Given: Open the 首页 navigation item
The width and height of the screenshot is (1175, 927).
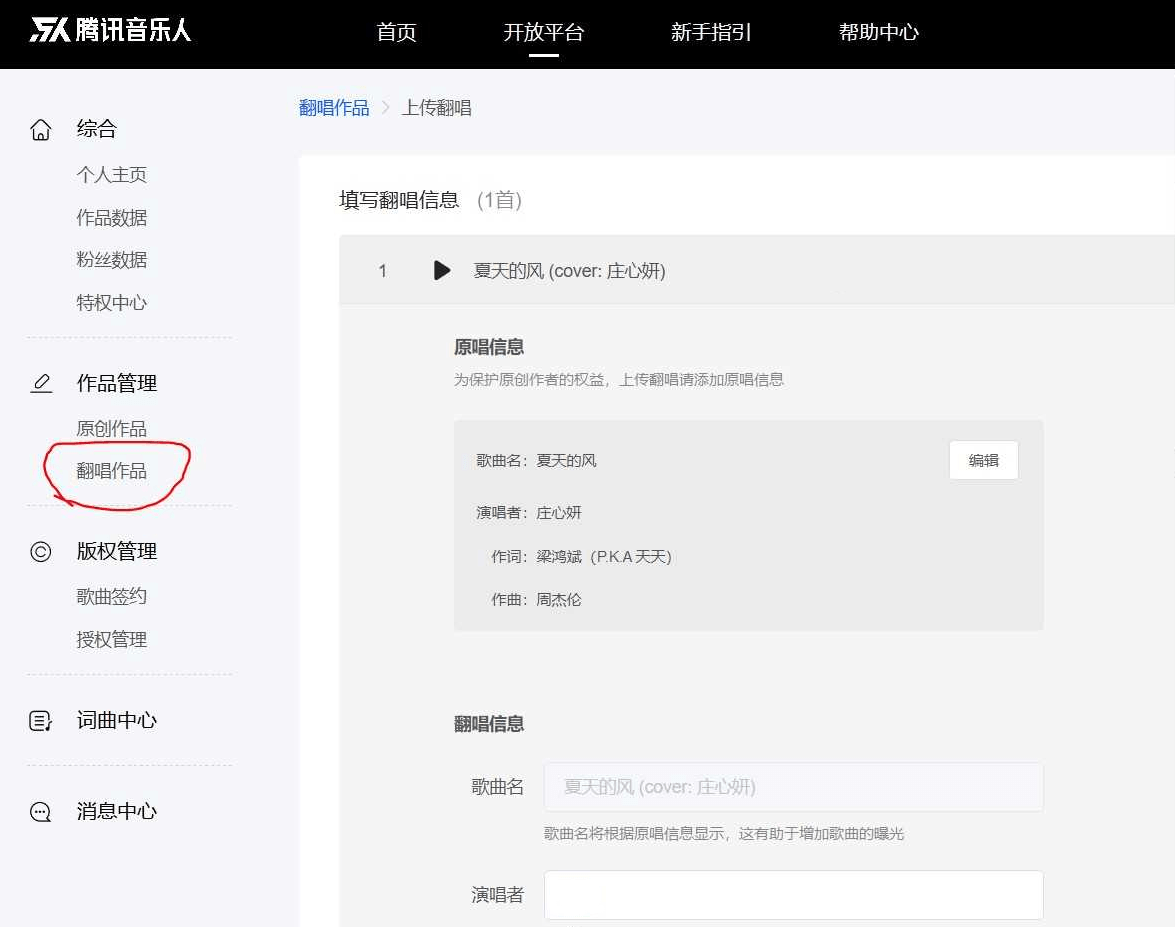Looking at the screenshot, I should click(x=396, y=32).
